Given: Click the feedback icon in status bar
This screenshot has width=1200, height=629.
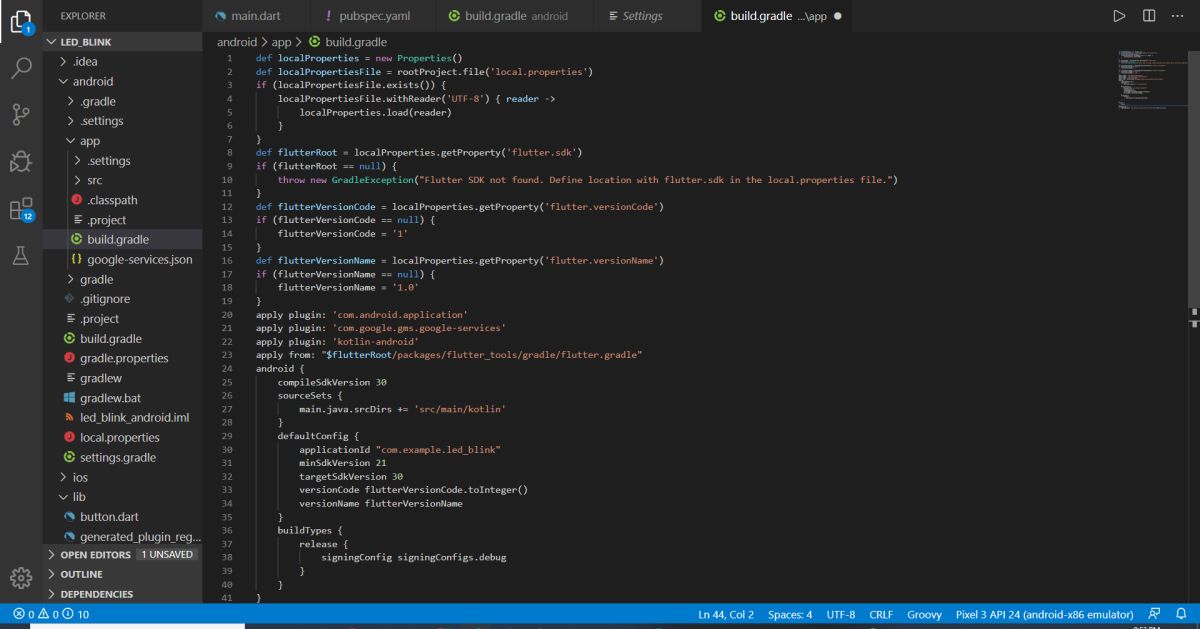Looking at the screenshot, I should coord(1155,614).
